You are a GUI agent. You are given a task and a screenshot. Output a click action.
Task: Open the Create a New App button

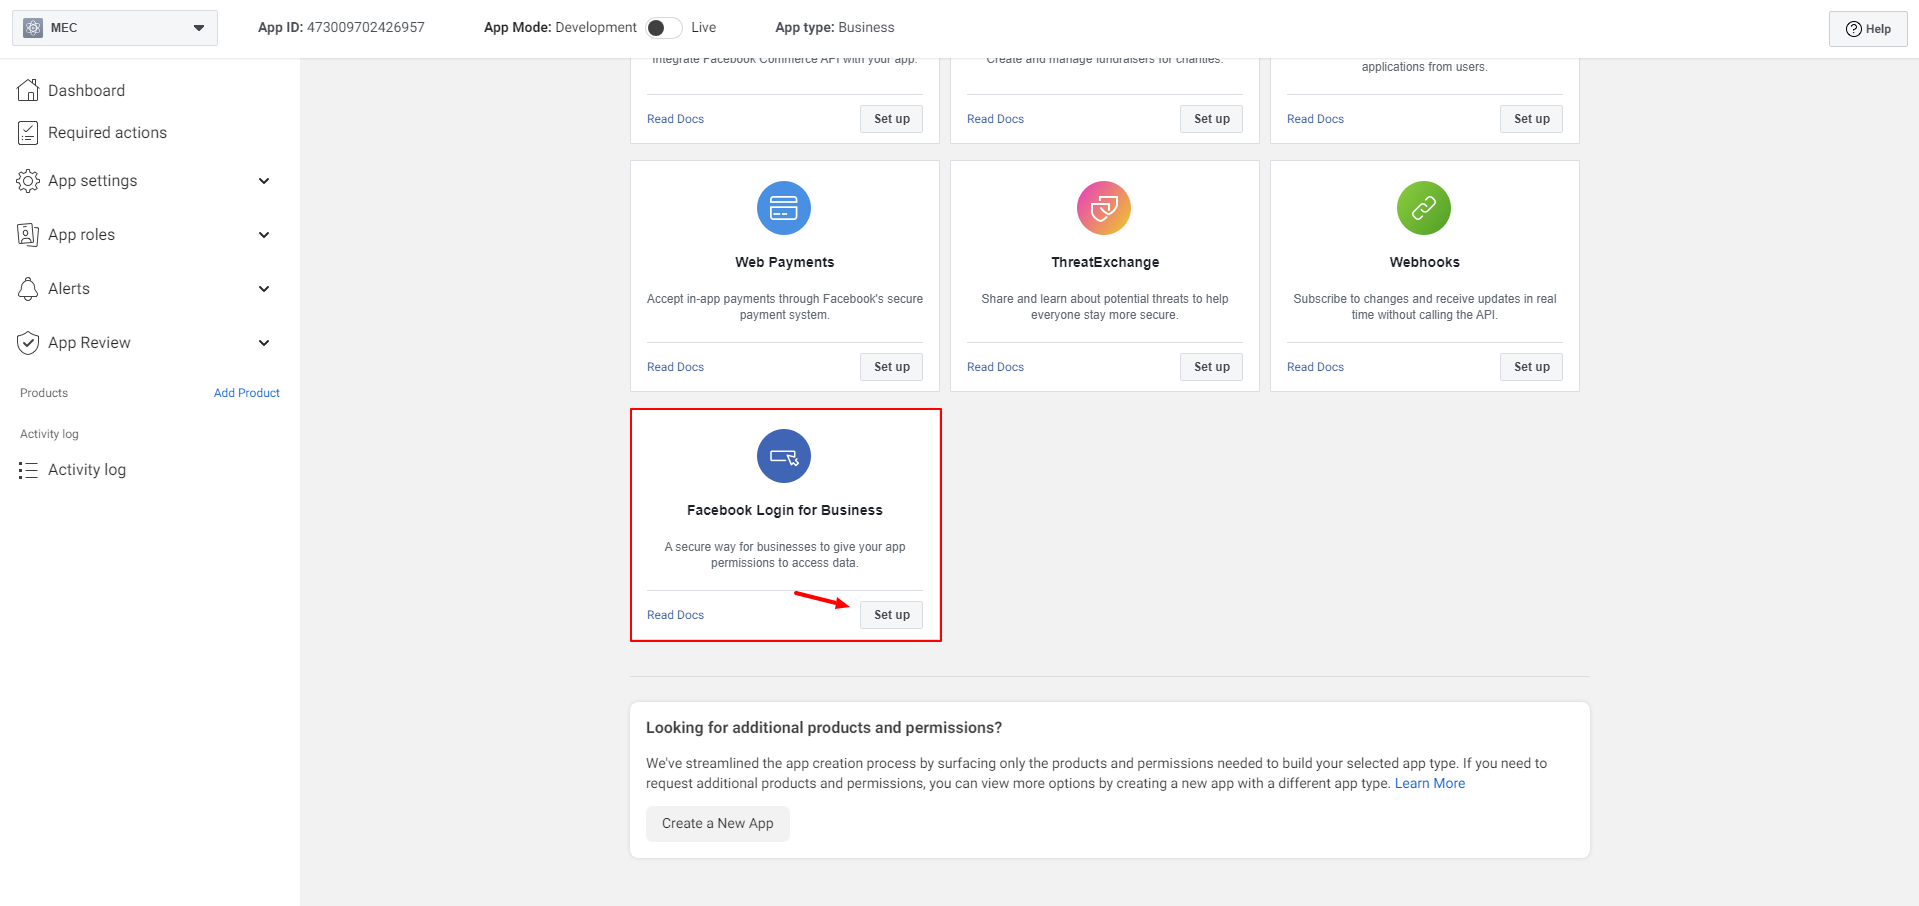[x=717, y=823]
